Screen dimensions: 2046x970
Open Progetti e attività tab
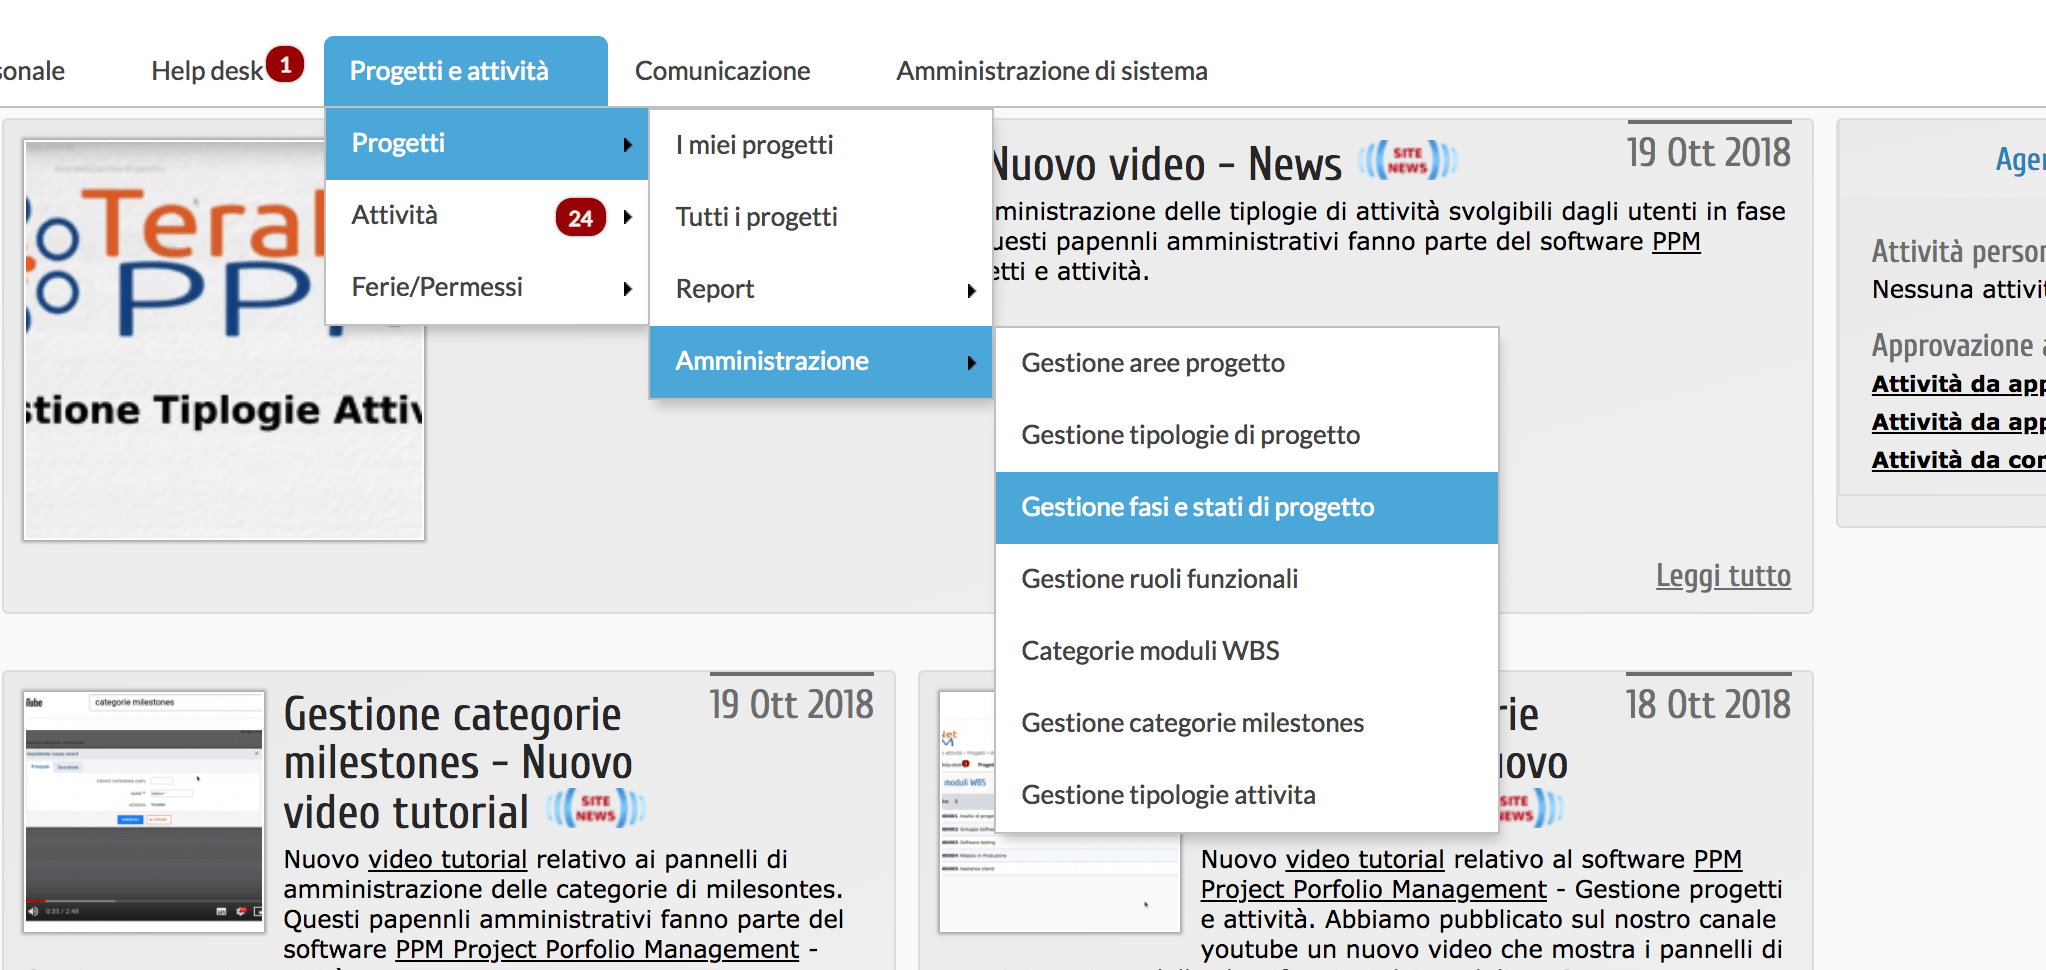(x=466, y=71)
